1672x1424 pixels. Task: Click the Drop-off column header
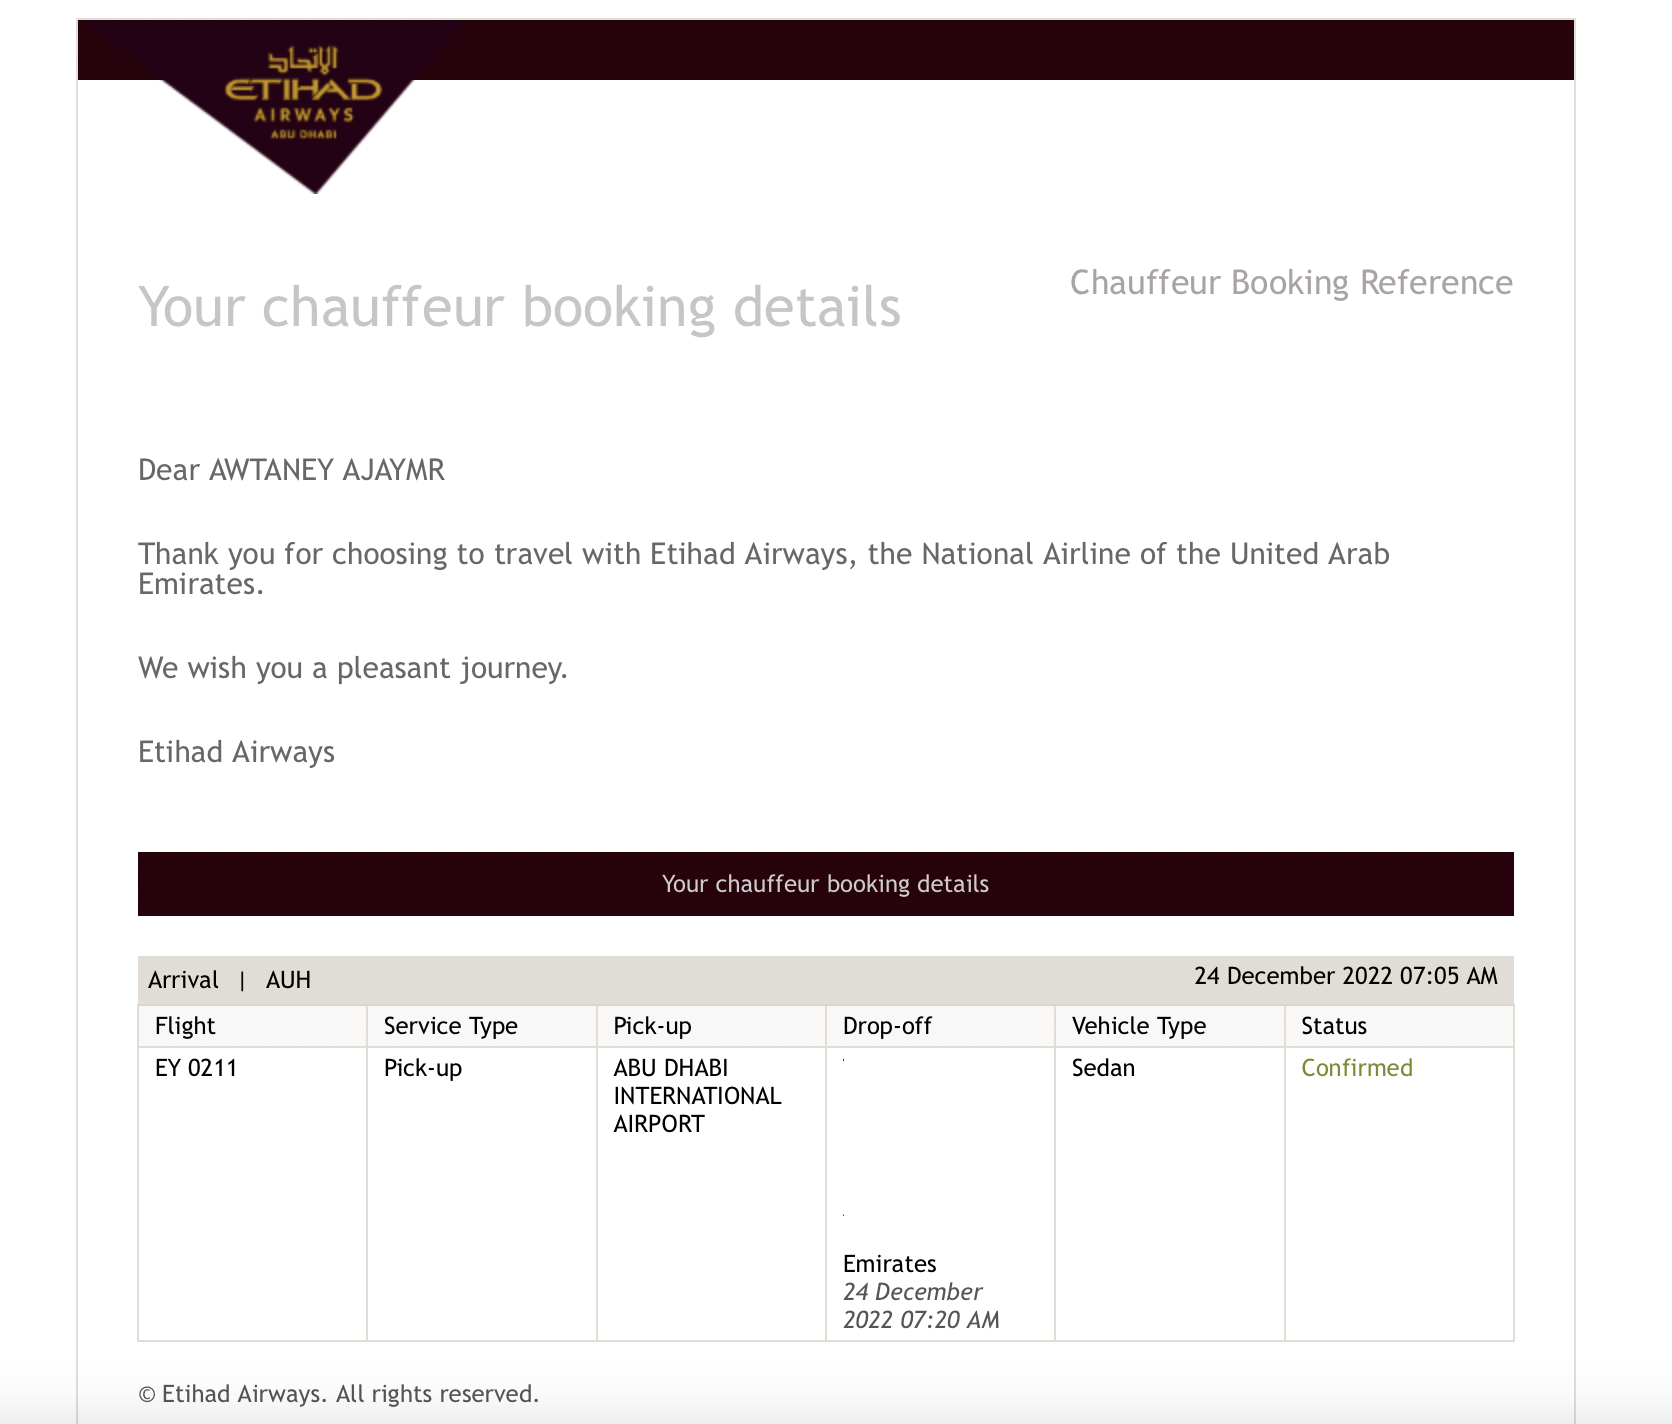(x=887, y=1026)
